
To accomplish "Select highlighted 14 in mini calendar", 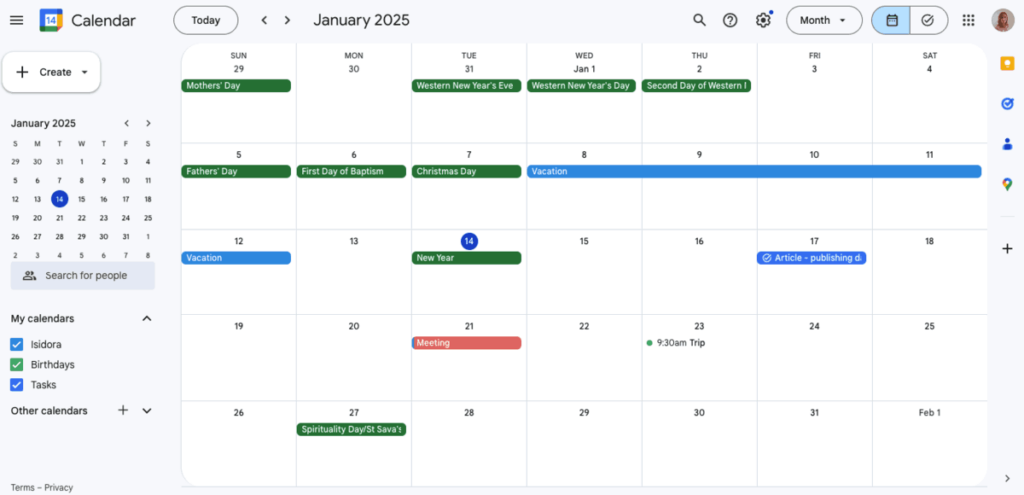I will [x=59, y=199].
